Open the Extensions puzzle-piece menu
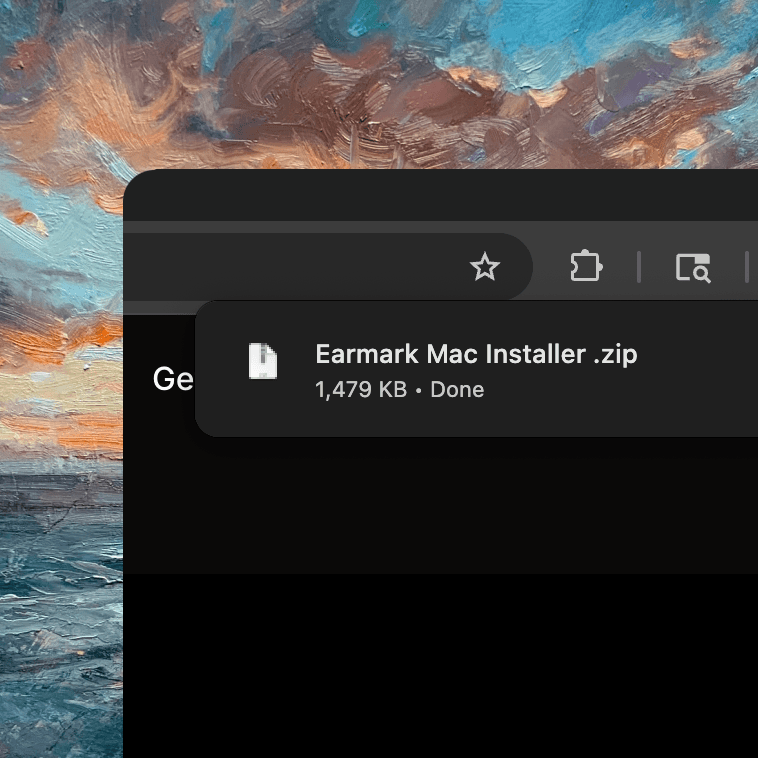 tap(586, 266)
